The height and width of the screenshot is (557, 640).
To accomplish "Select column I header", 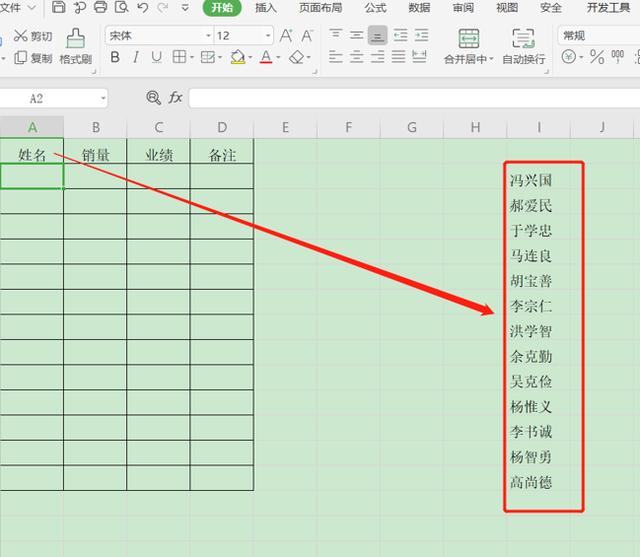I will point(539,127).
